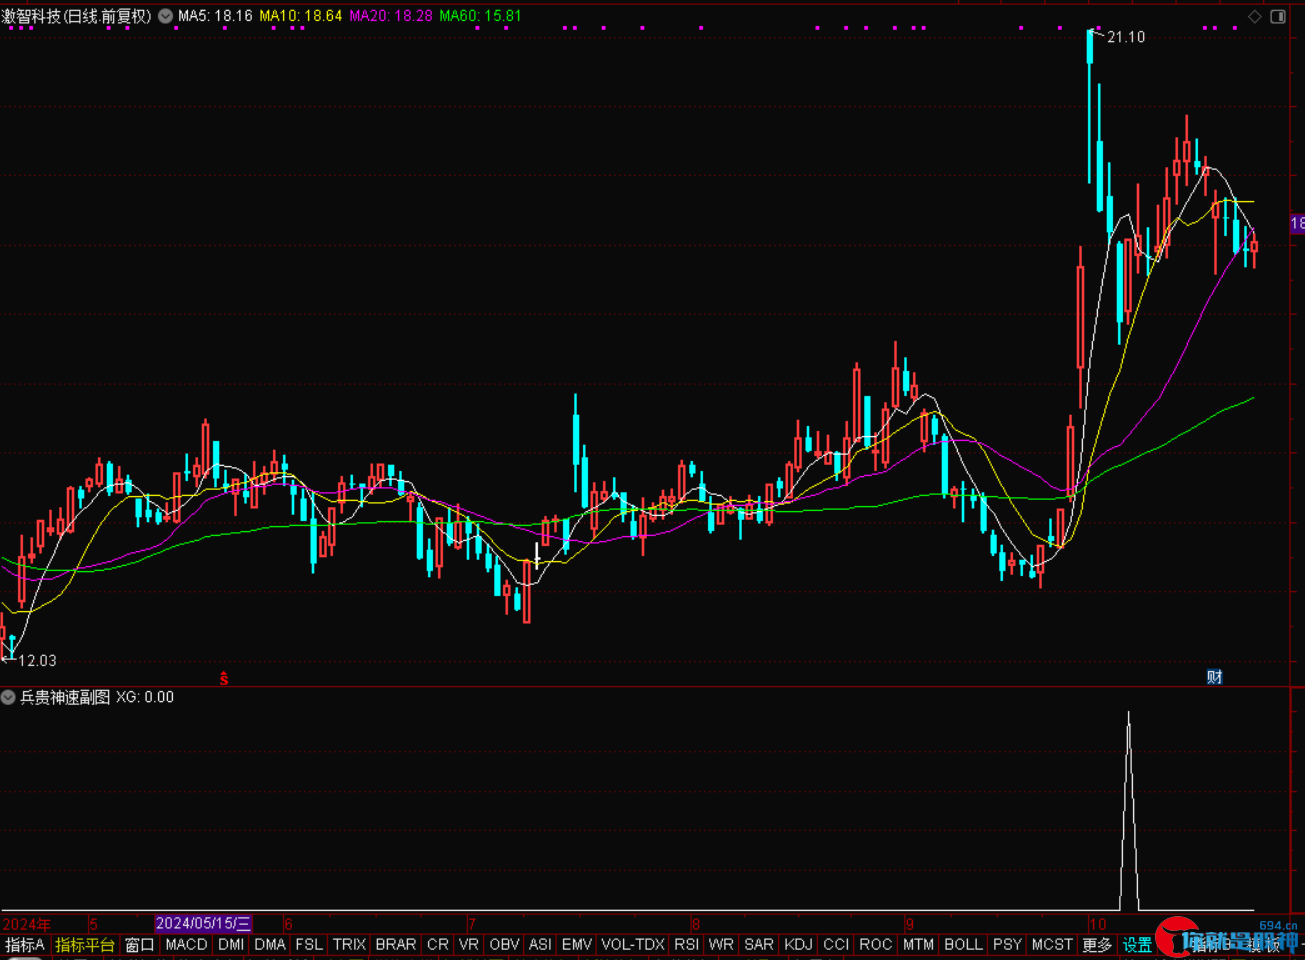Open the 指标A tab
The image size is (1305, 960).
pyautogui.click(x=25, y=944)
